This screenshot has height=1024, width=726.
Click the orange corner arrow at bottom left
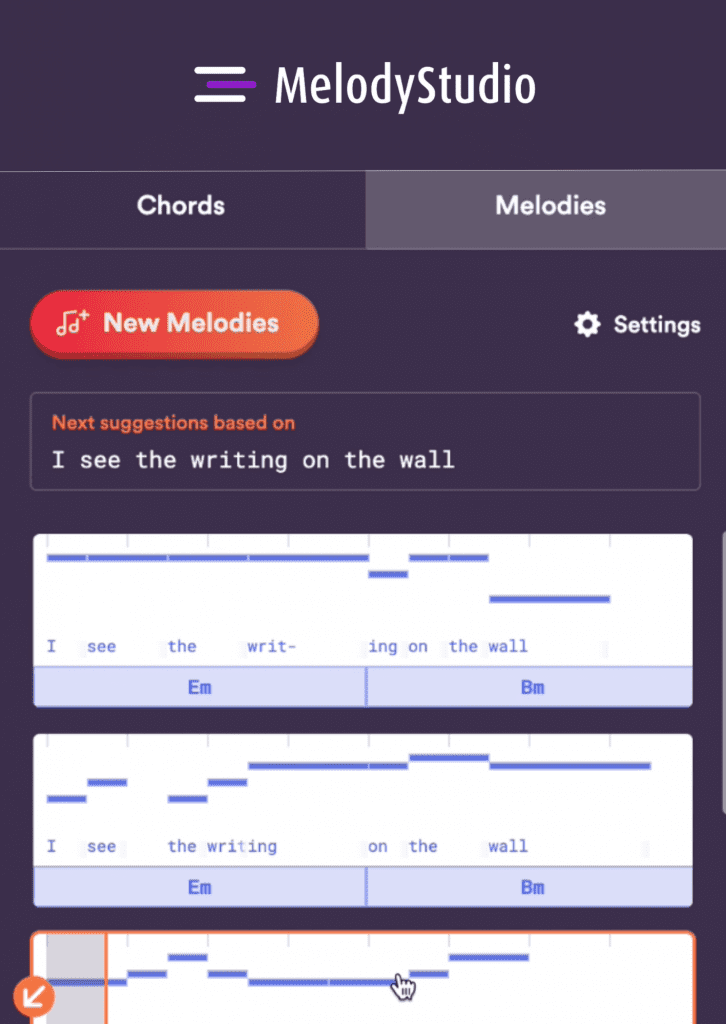(36, 996)
